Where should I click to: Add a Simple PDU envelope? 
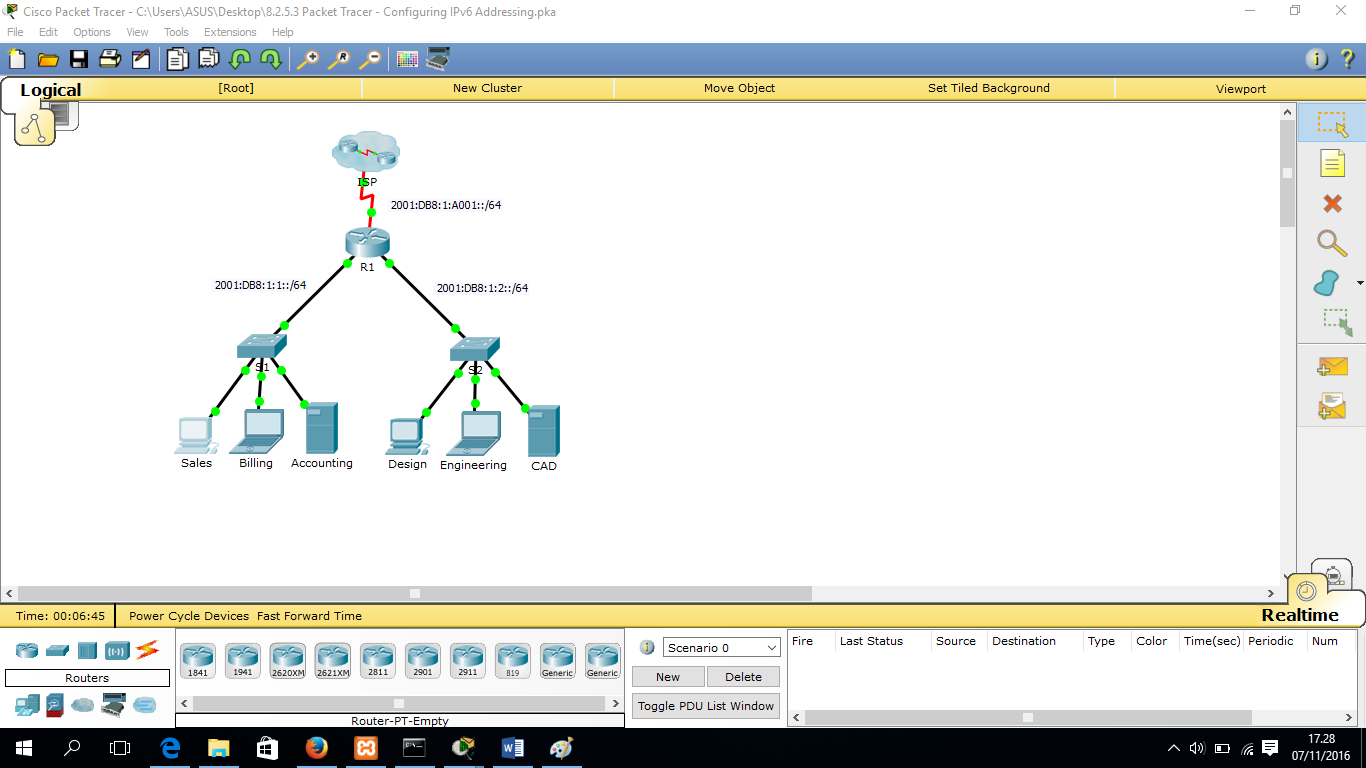click(1332, 367)
